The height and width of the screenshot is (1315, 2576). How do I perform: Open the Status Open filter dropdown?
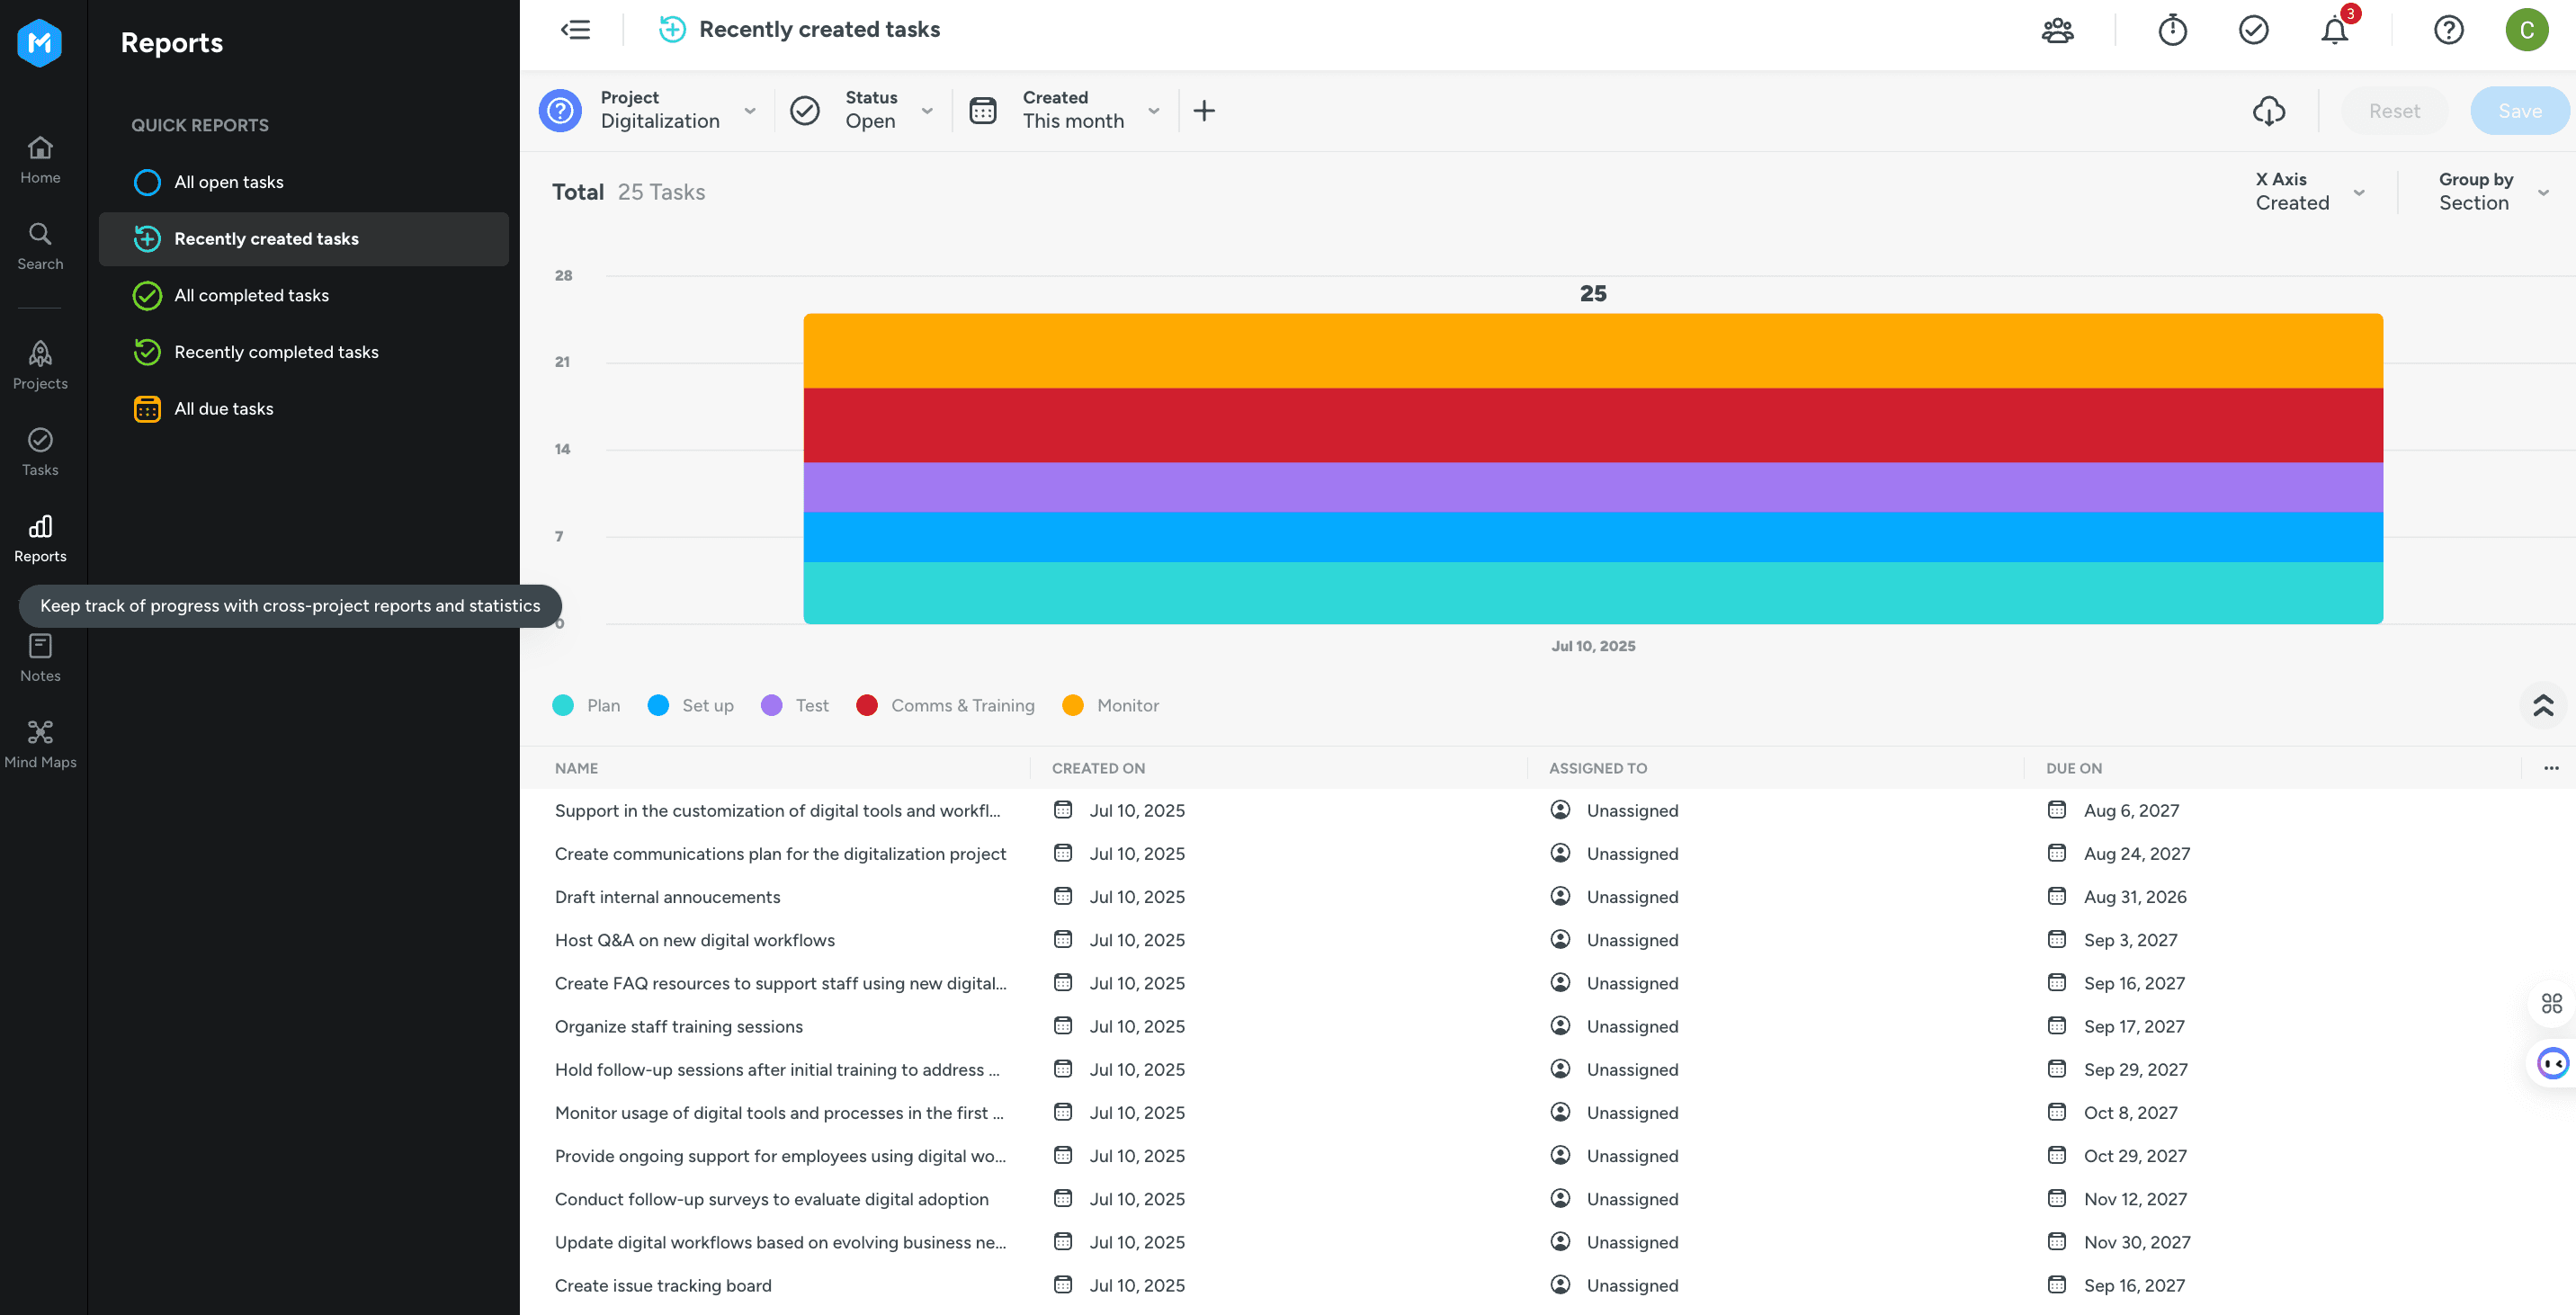870,110
